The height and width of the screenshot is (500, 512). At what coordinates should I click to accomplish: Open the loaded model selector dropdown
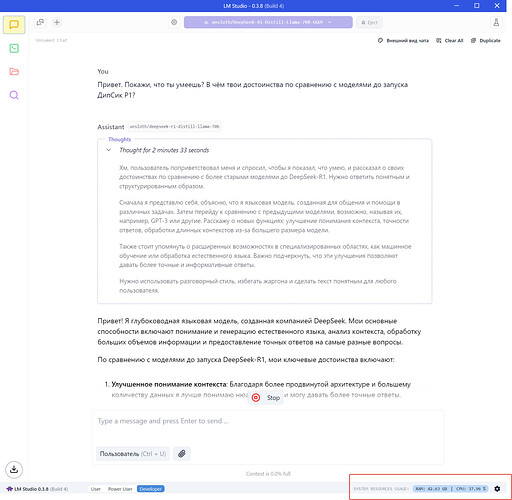pyautogui.click(x=268, y=22)
